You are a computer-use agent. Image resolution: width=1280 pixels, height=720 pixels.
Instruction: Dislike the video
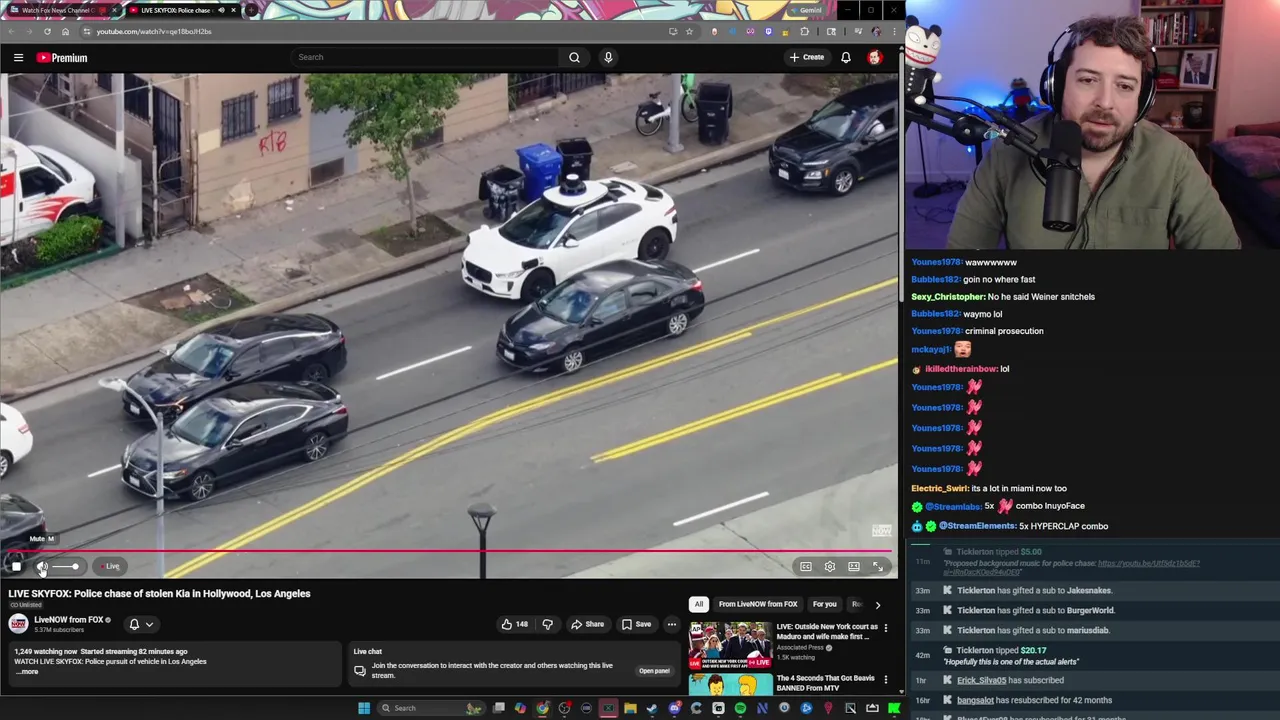(547, 624)
